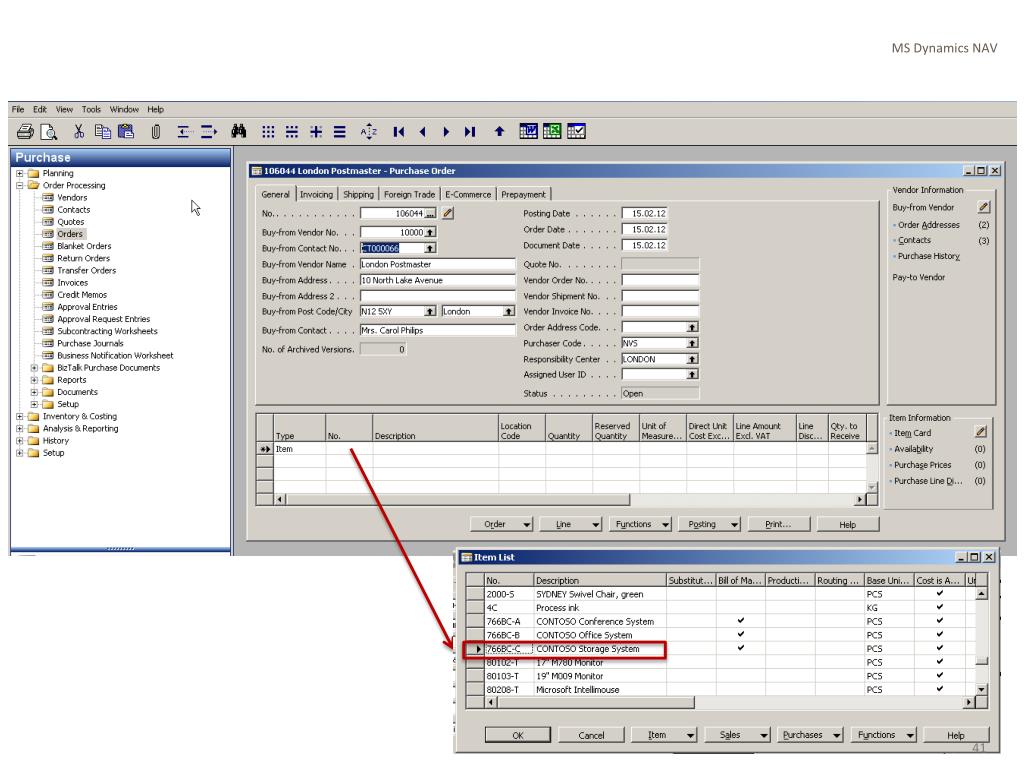Expand the Reports folder
This screenshot has width=1024, height=768.
(34, 380)
